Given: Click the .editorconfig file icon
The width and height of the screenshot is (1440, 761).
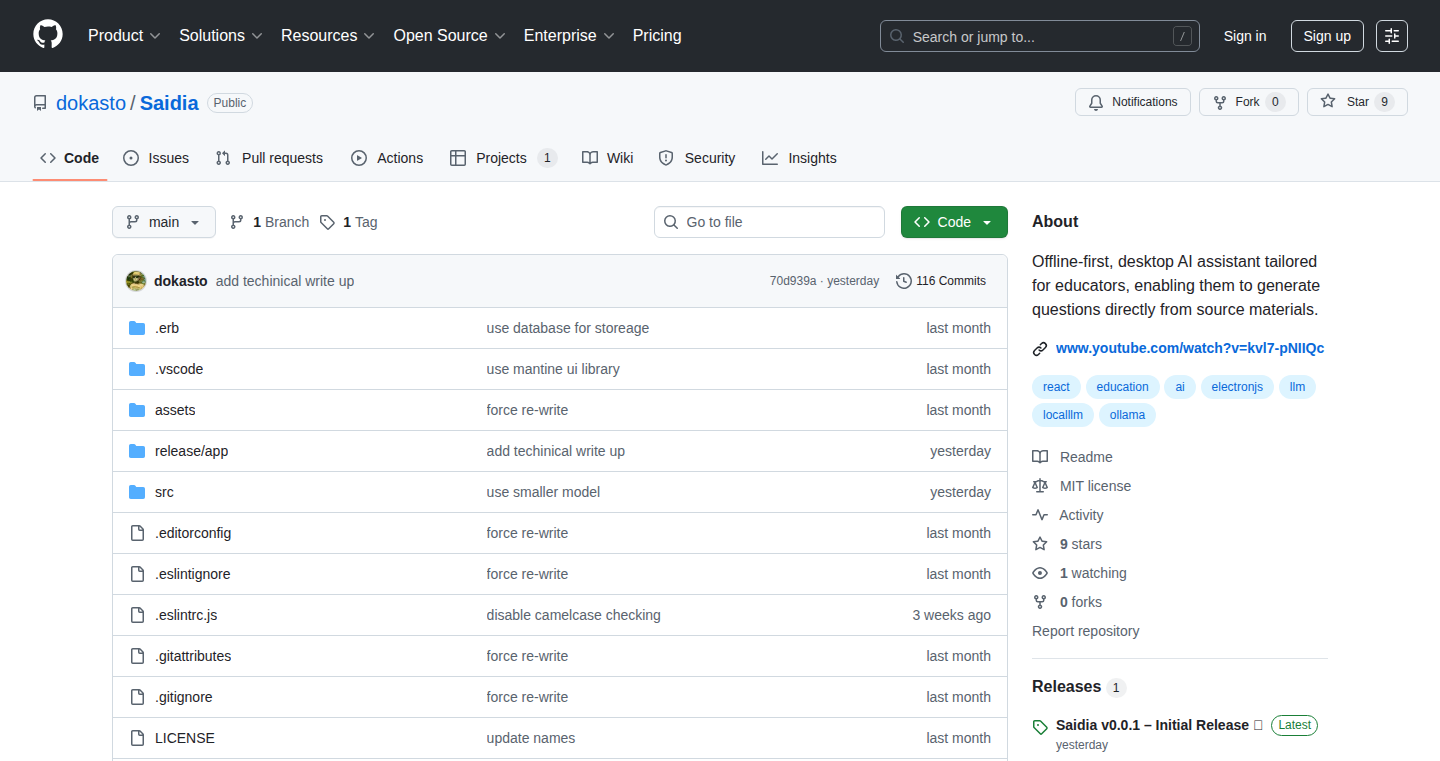Looking at the screenshot, I should tap(137, 533).
